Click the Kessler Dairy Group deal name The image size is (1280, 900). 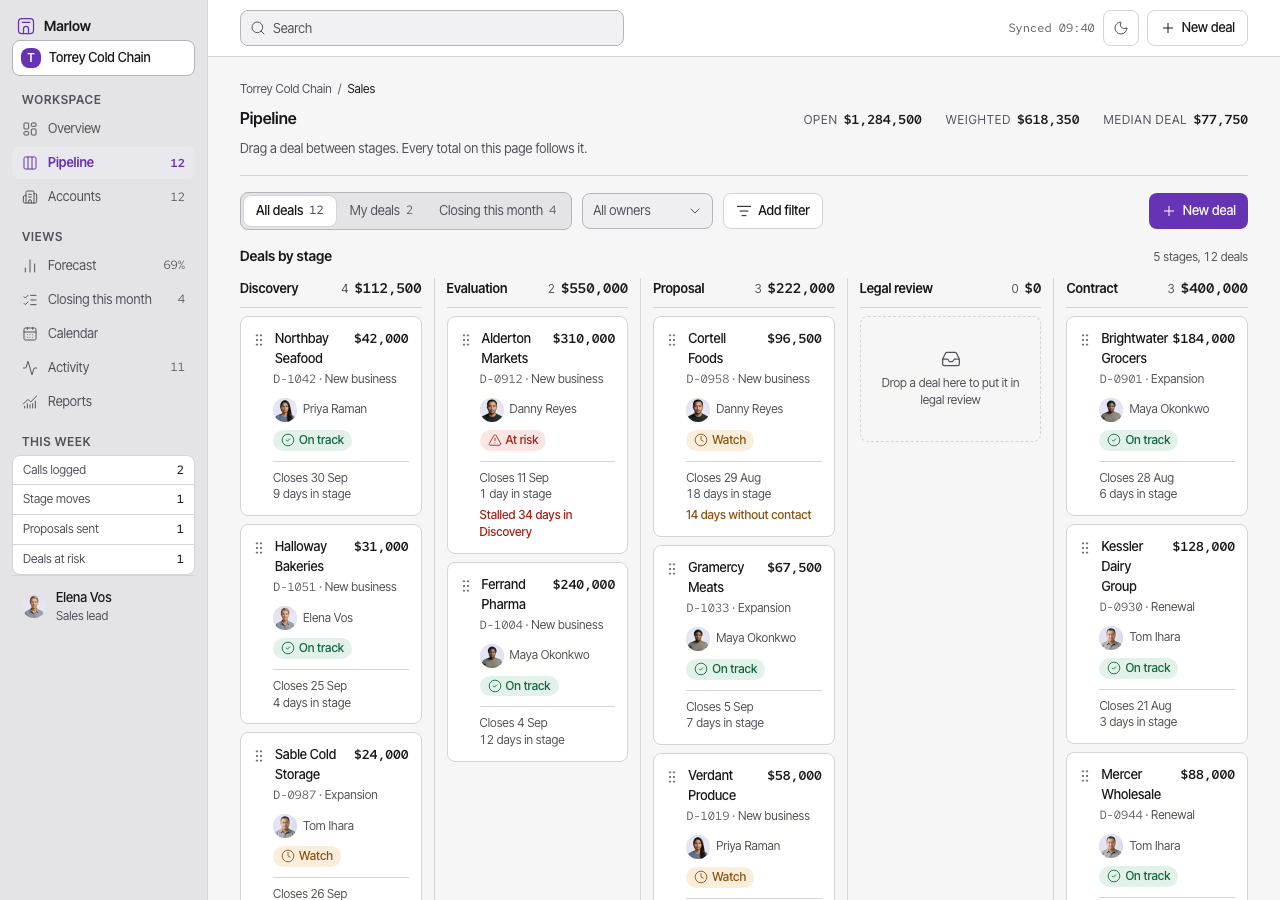click(1122, 567)
